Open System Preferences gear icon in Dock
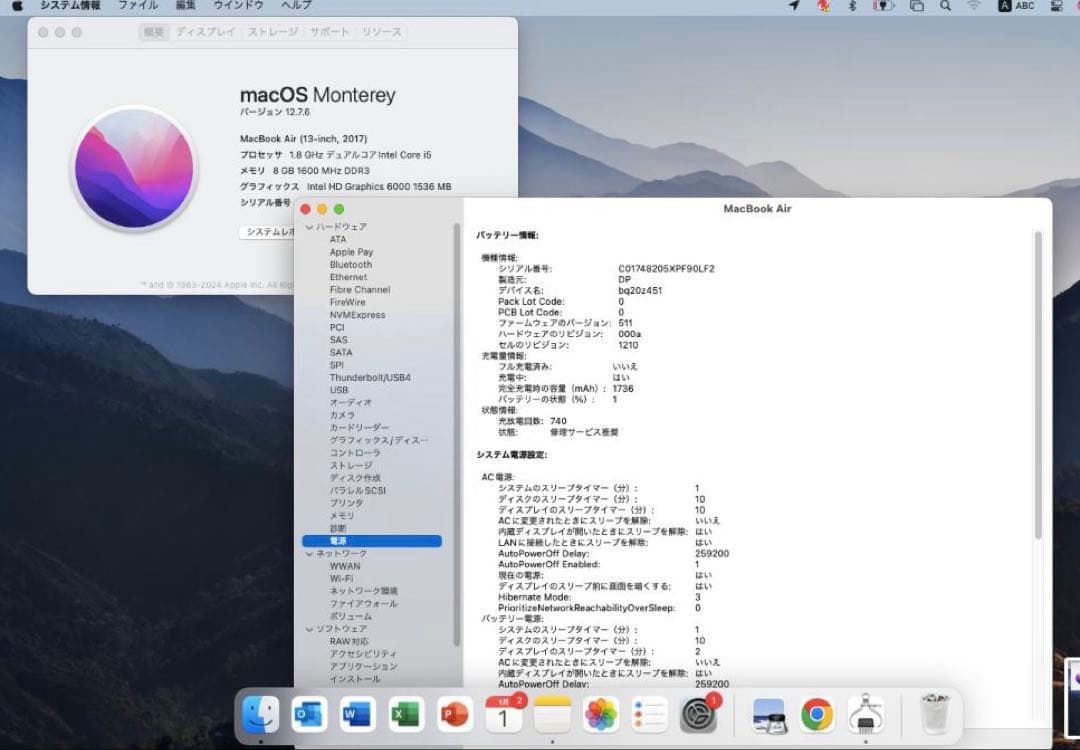The height and width of the screenshot is (750, 1080). tap(698, 715)
